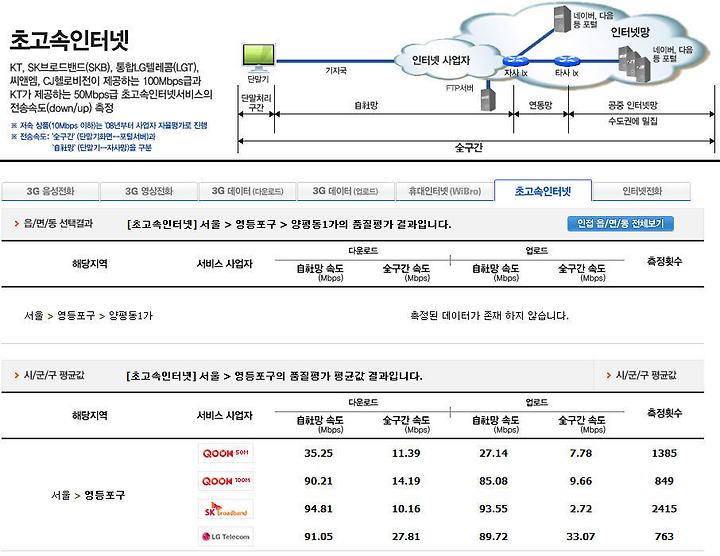The width and height of the screenshot is (720, 556).
Task: Click measurement count 849
Action: pos(664,481)
